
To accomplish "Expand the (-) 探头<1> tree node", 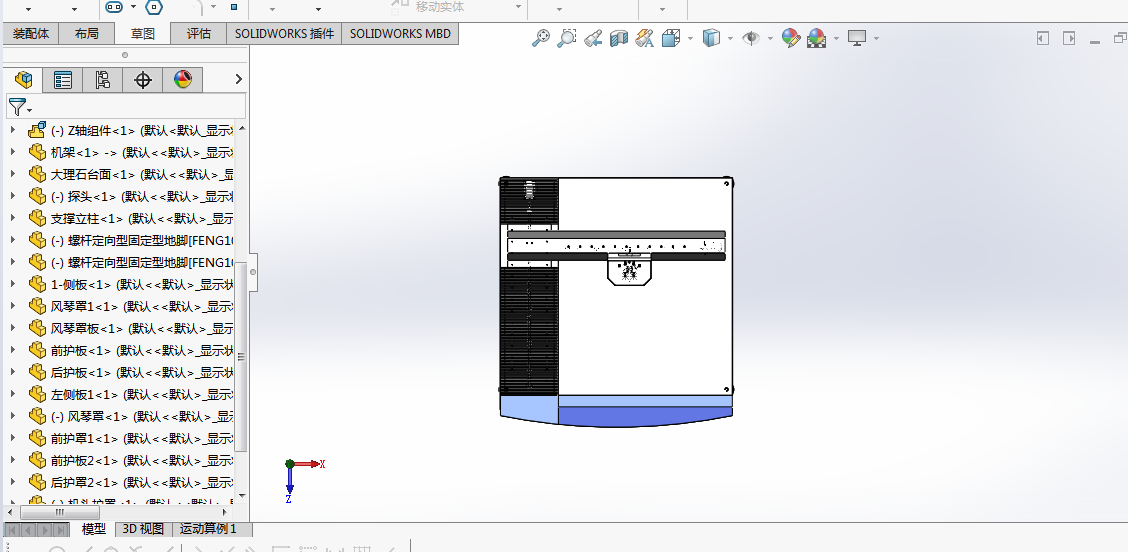I will (13, 196).
